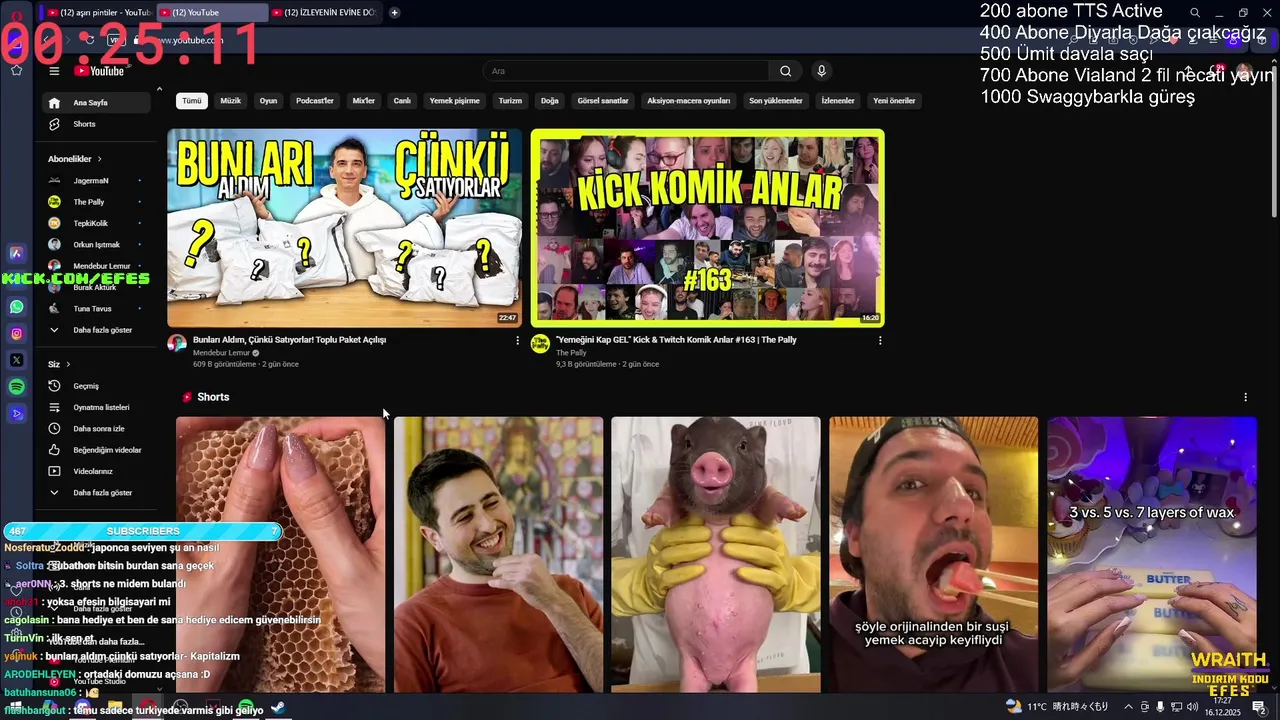Viewport: 1280px width, 720px height.
Task: Select the Tümü filter chip
Action: pyautogui.click(x=192, y=101)
